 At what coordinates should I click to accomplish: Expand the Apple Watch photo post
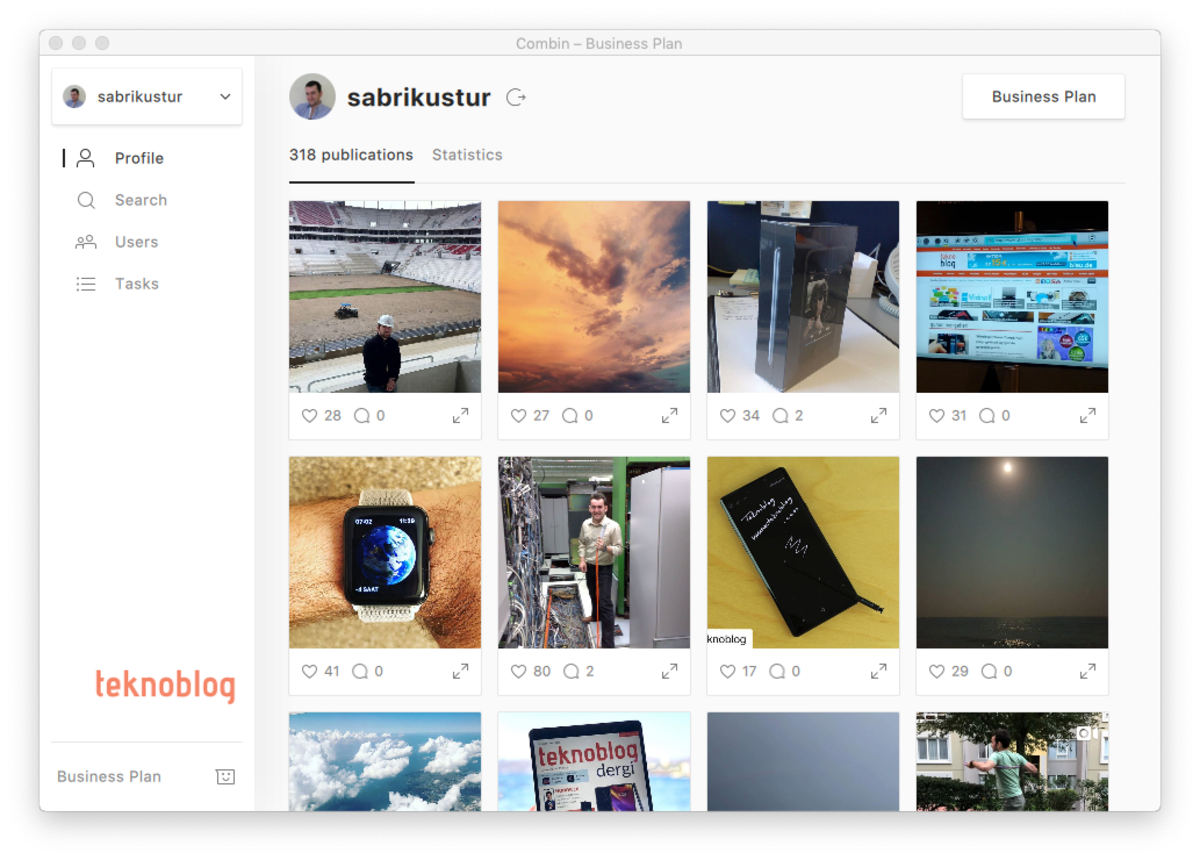tap(460, 672)
